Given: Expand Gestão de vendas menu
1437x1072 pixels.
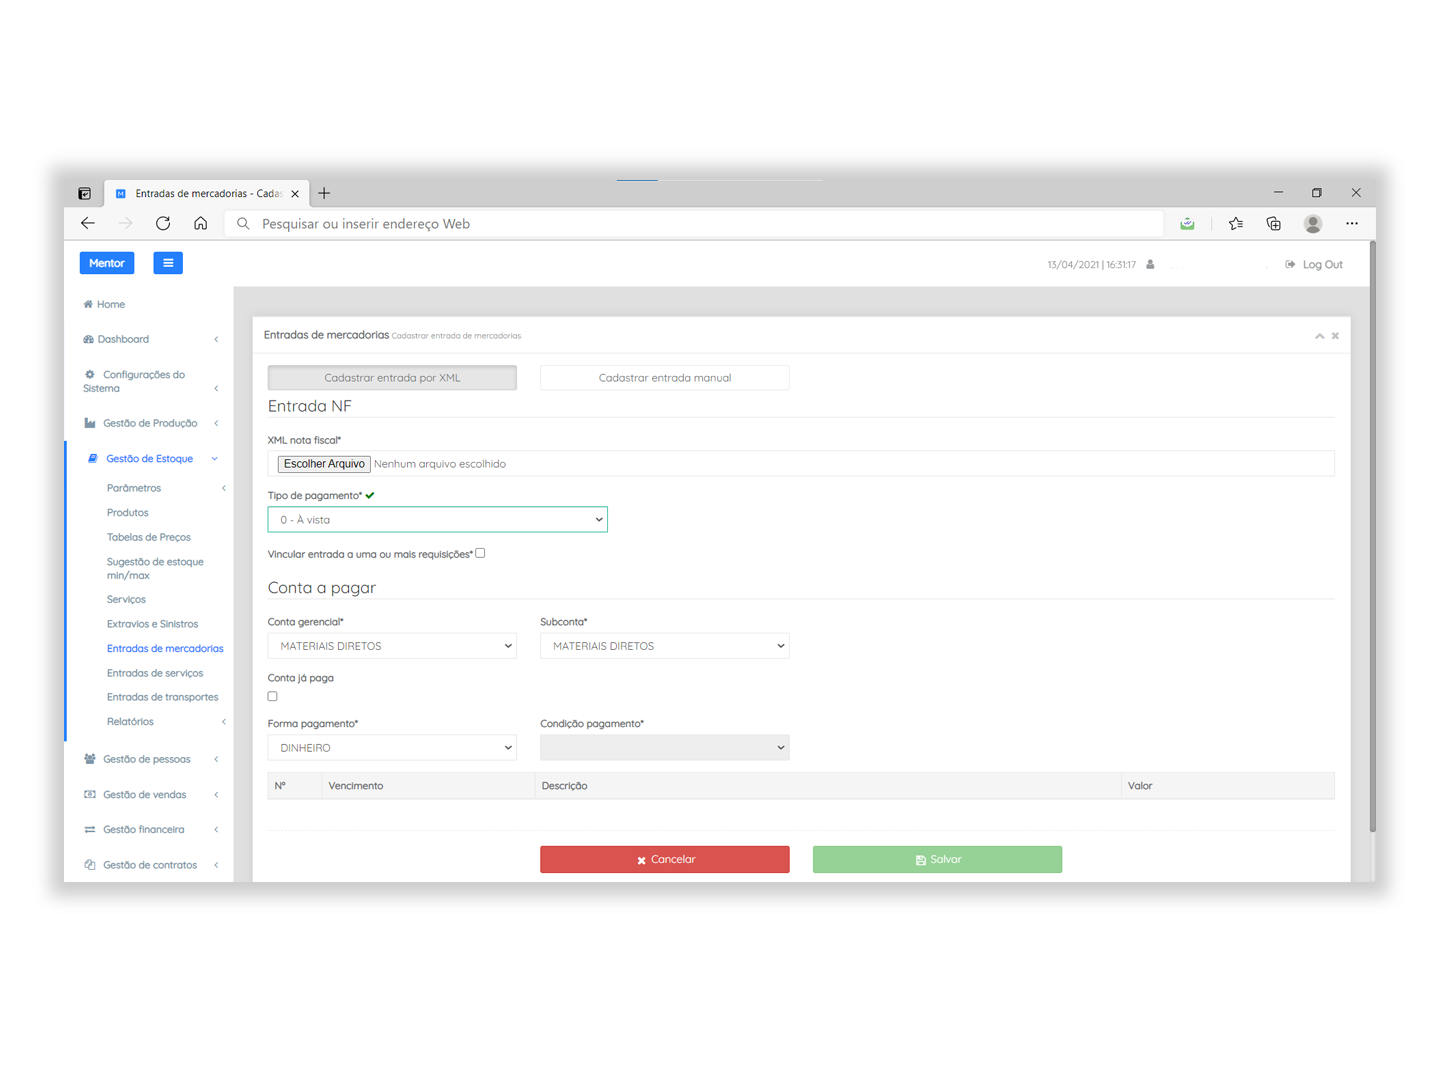Looking at the screenshot, I should [150, 795].
